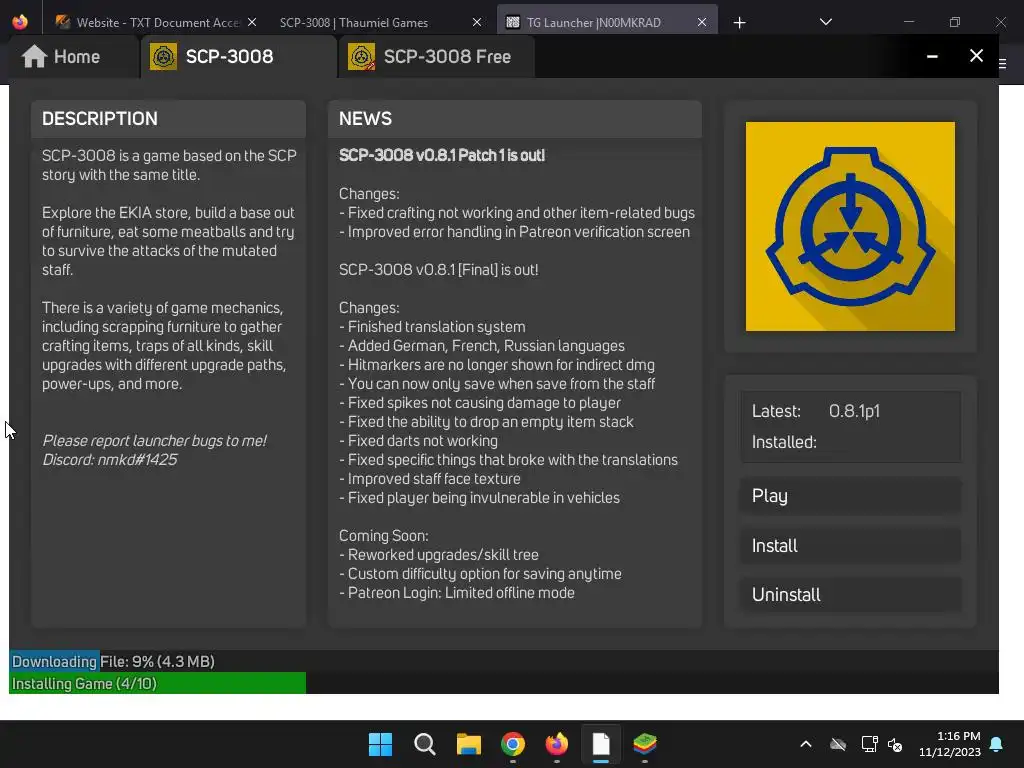Expand the list all tabs chevron

click(825, 22)
